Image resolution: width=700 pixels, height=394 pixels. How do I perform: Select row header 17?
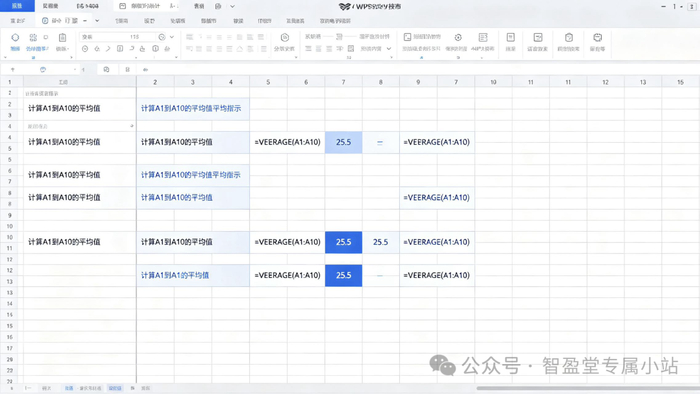(x=10, y=348)
